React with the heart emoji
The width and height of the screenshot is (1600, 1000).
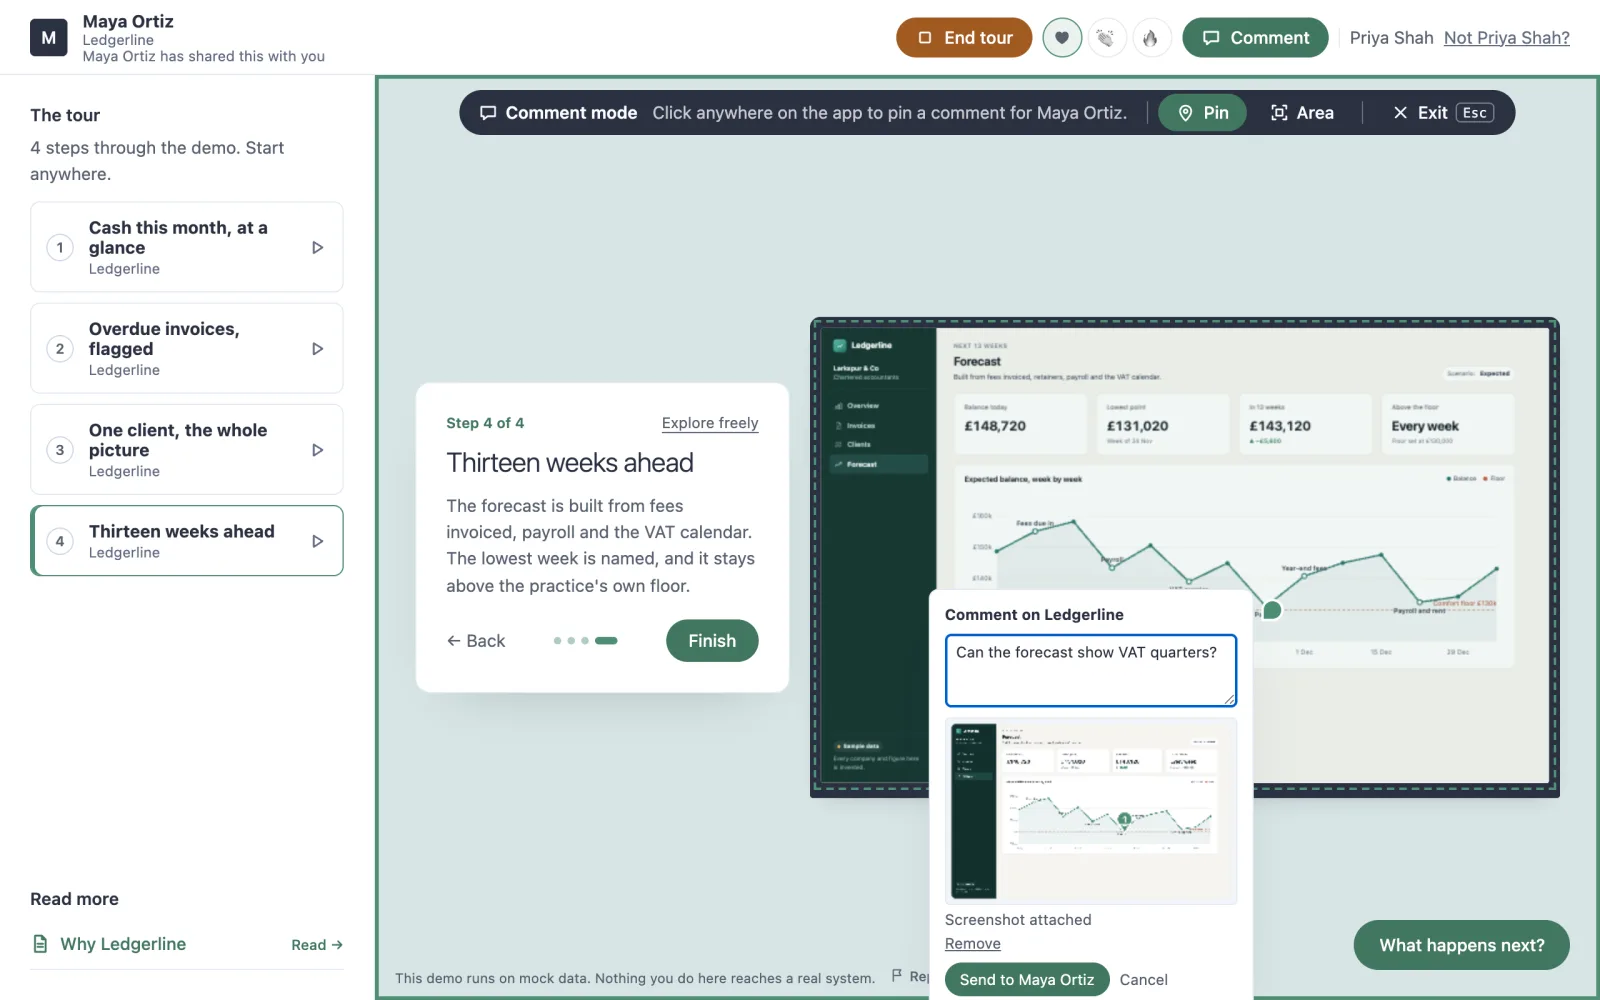pos(1062,38)
